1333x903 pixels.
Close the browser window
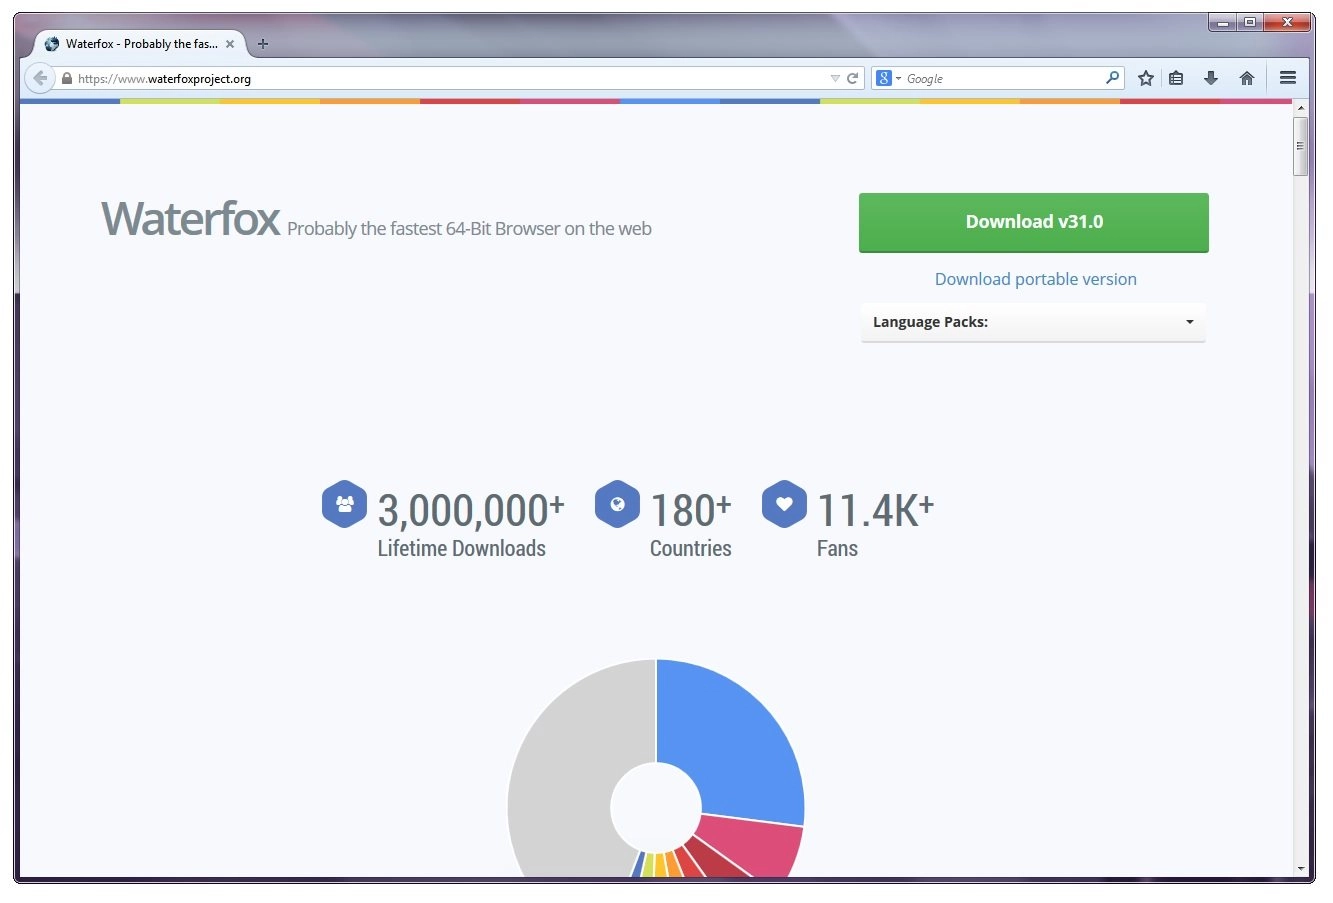(1287, 22)
